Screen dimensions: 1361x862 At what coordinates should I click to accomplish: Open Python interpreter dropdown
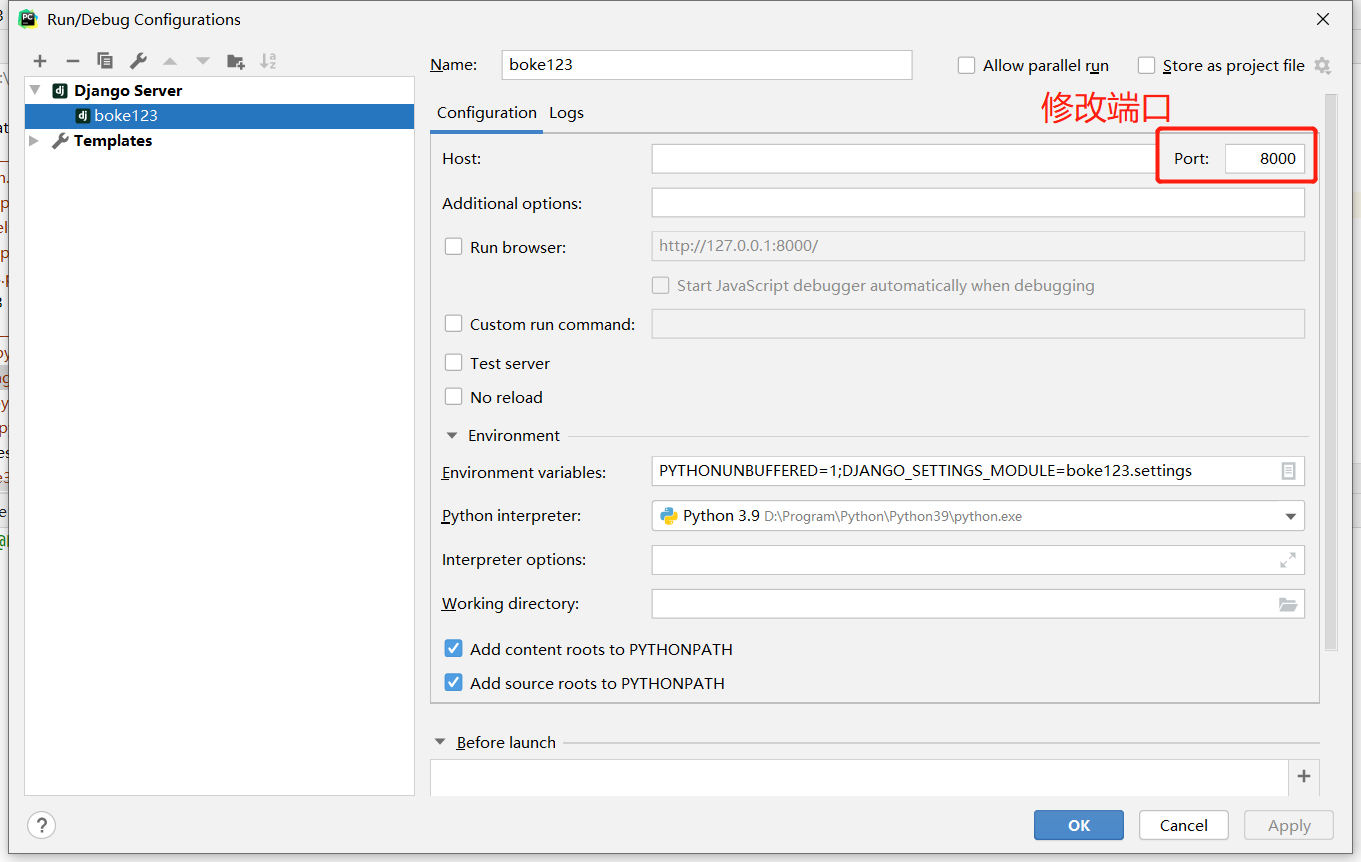(1290, 516)
